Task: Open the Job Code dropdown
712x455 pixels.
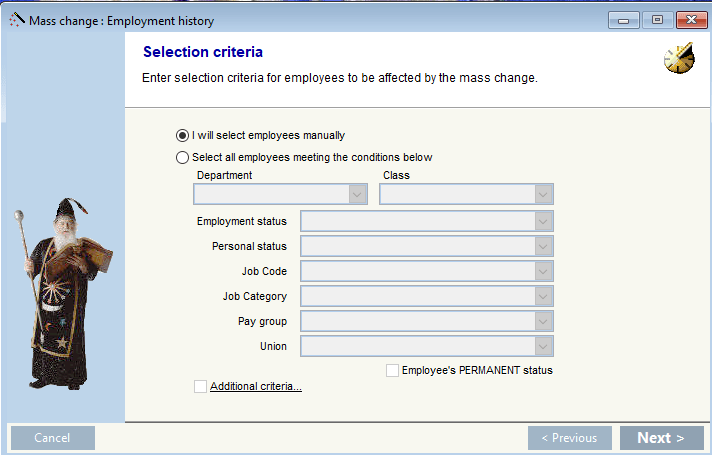Action: pyautogui.click(x=543, y=271)
